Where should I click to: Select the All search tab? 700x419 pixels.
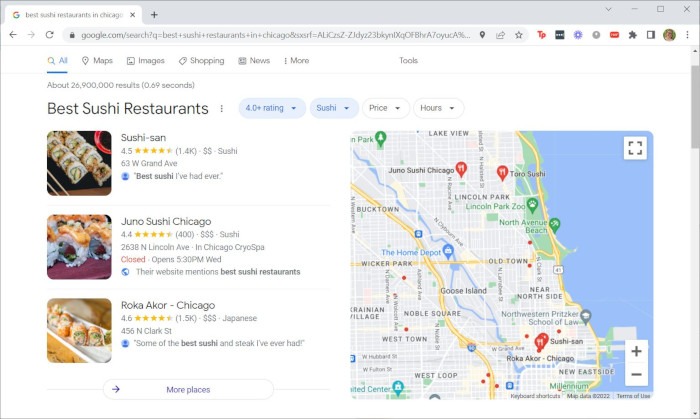click(x=57, y=61)
